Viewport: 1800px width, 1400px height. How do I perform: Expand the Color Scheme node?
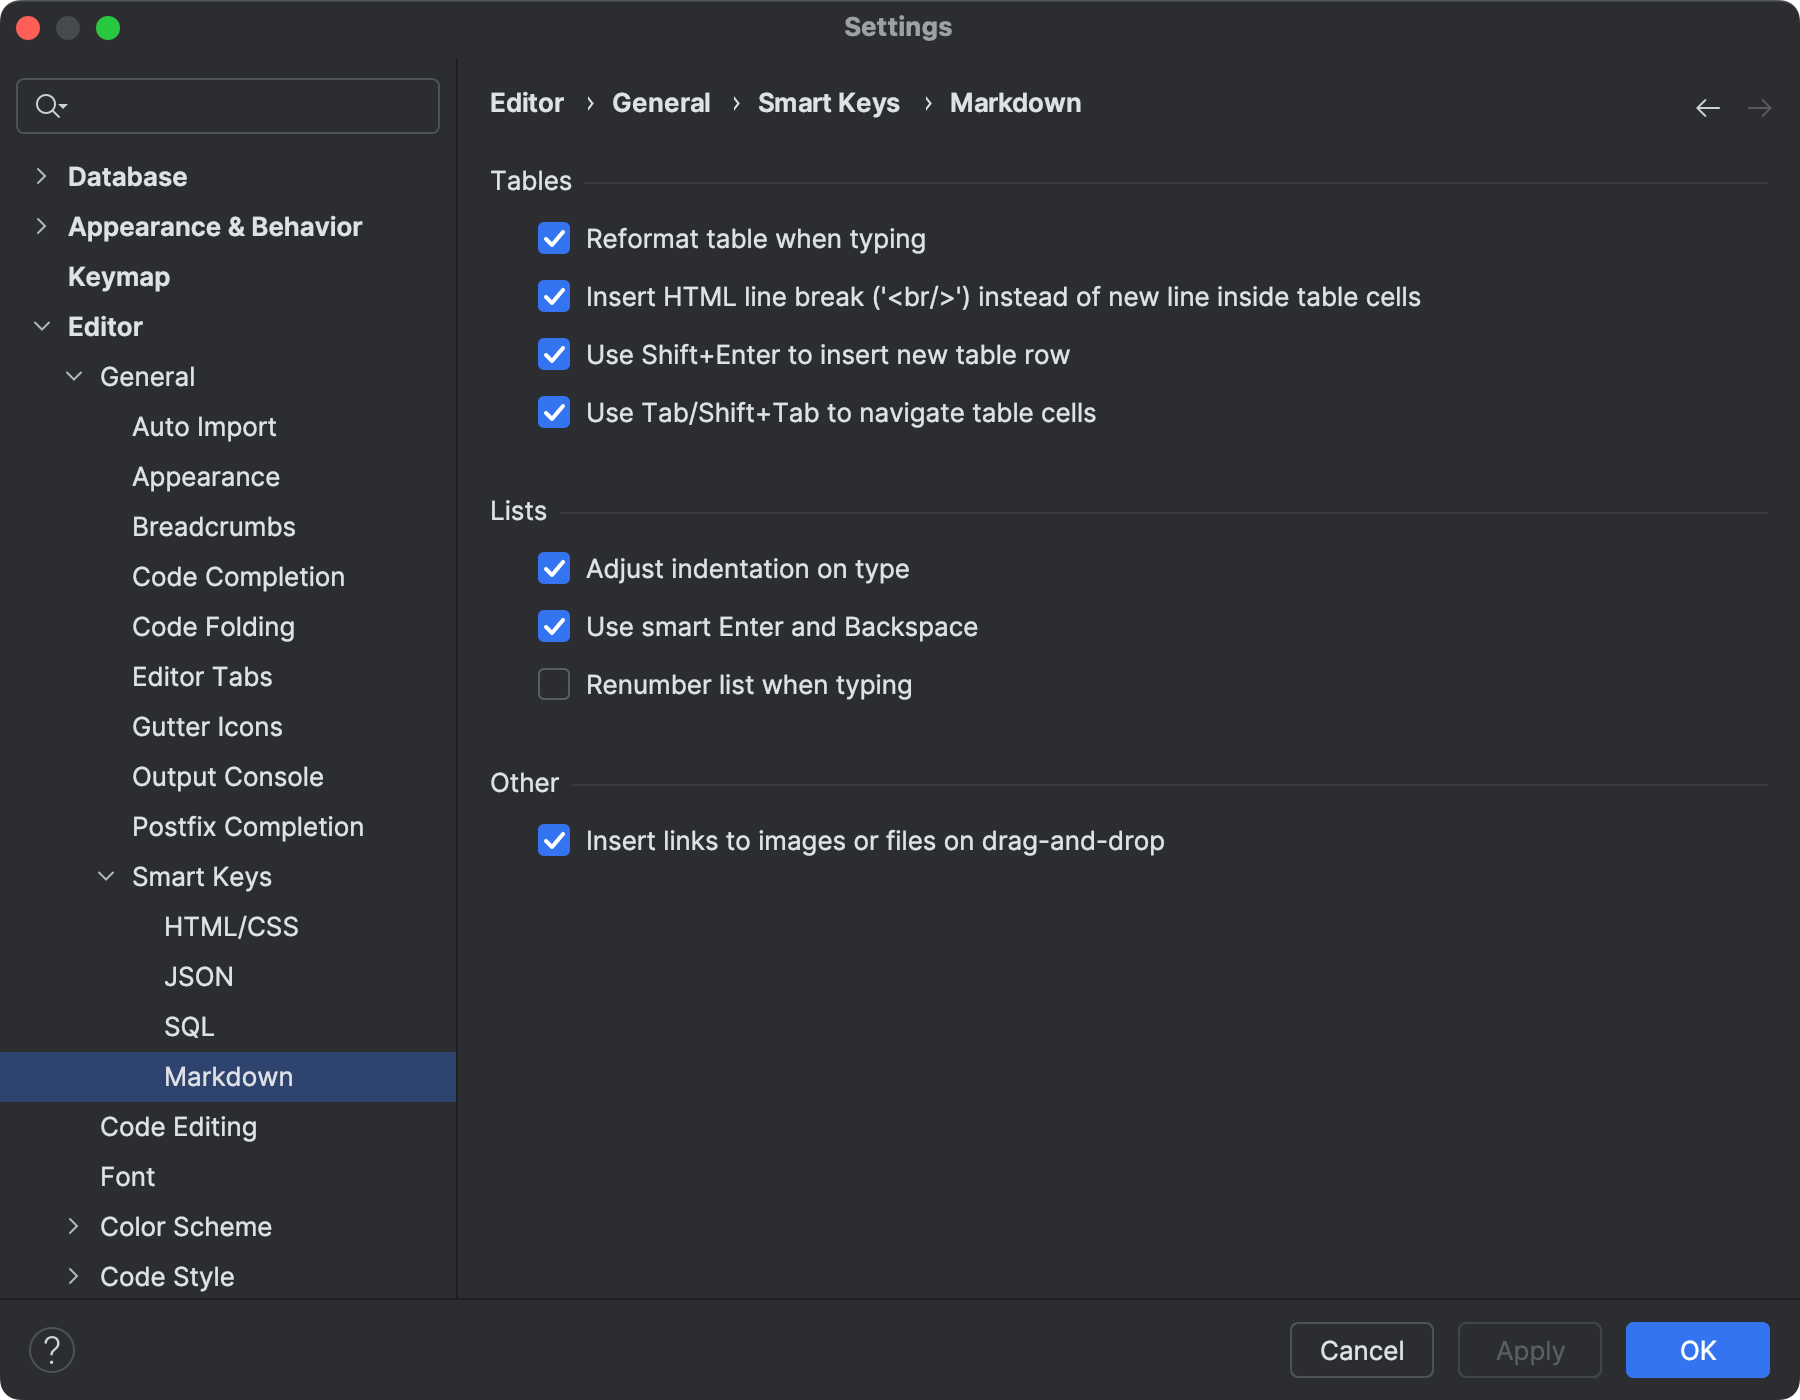(x=73, y=1227)
